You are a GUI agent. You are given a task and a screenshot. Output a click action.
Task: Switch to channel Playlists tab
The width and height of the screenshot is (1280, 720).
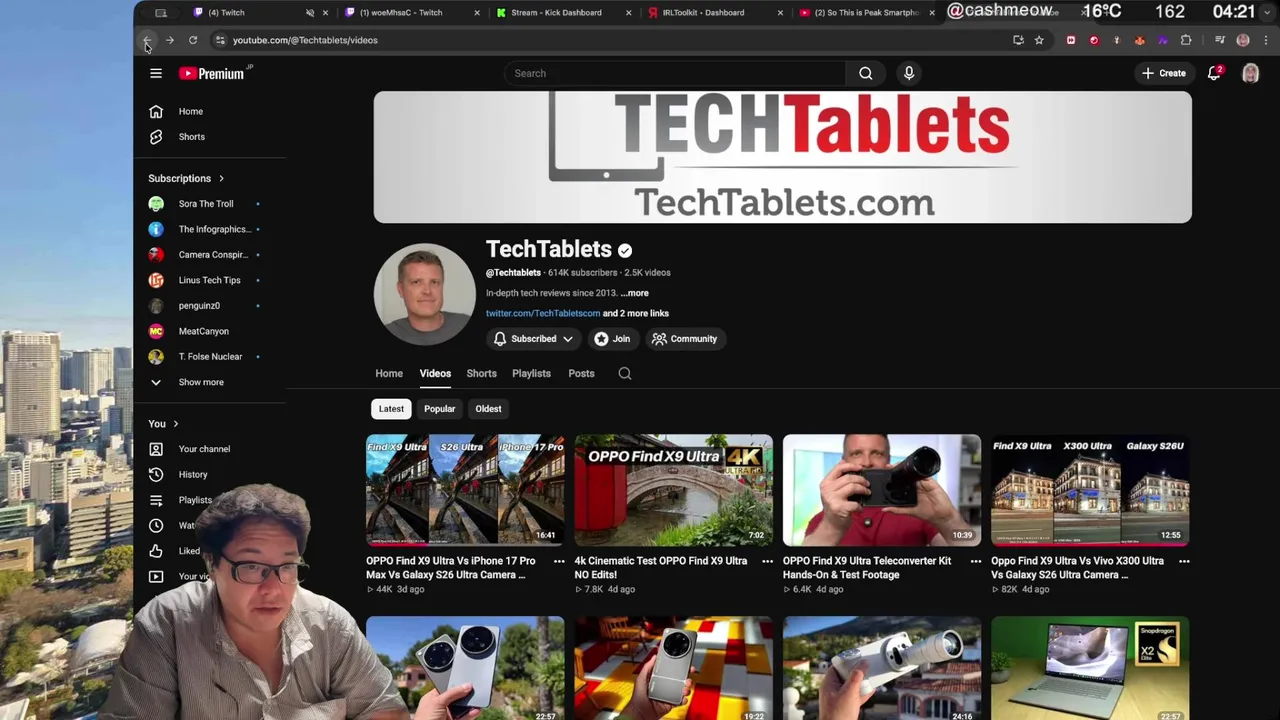click(531, 373)
